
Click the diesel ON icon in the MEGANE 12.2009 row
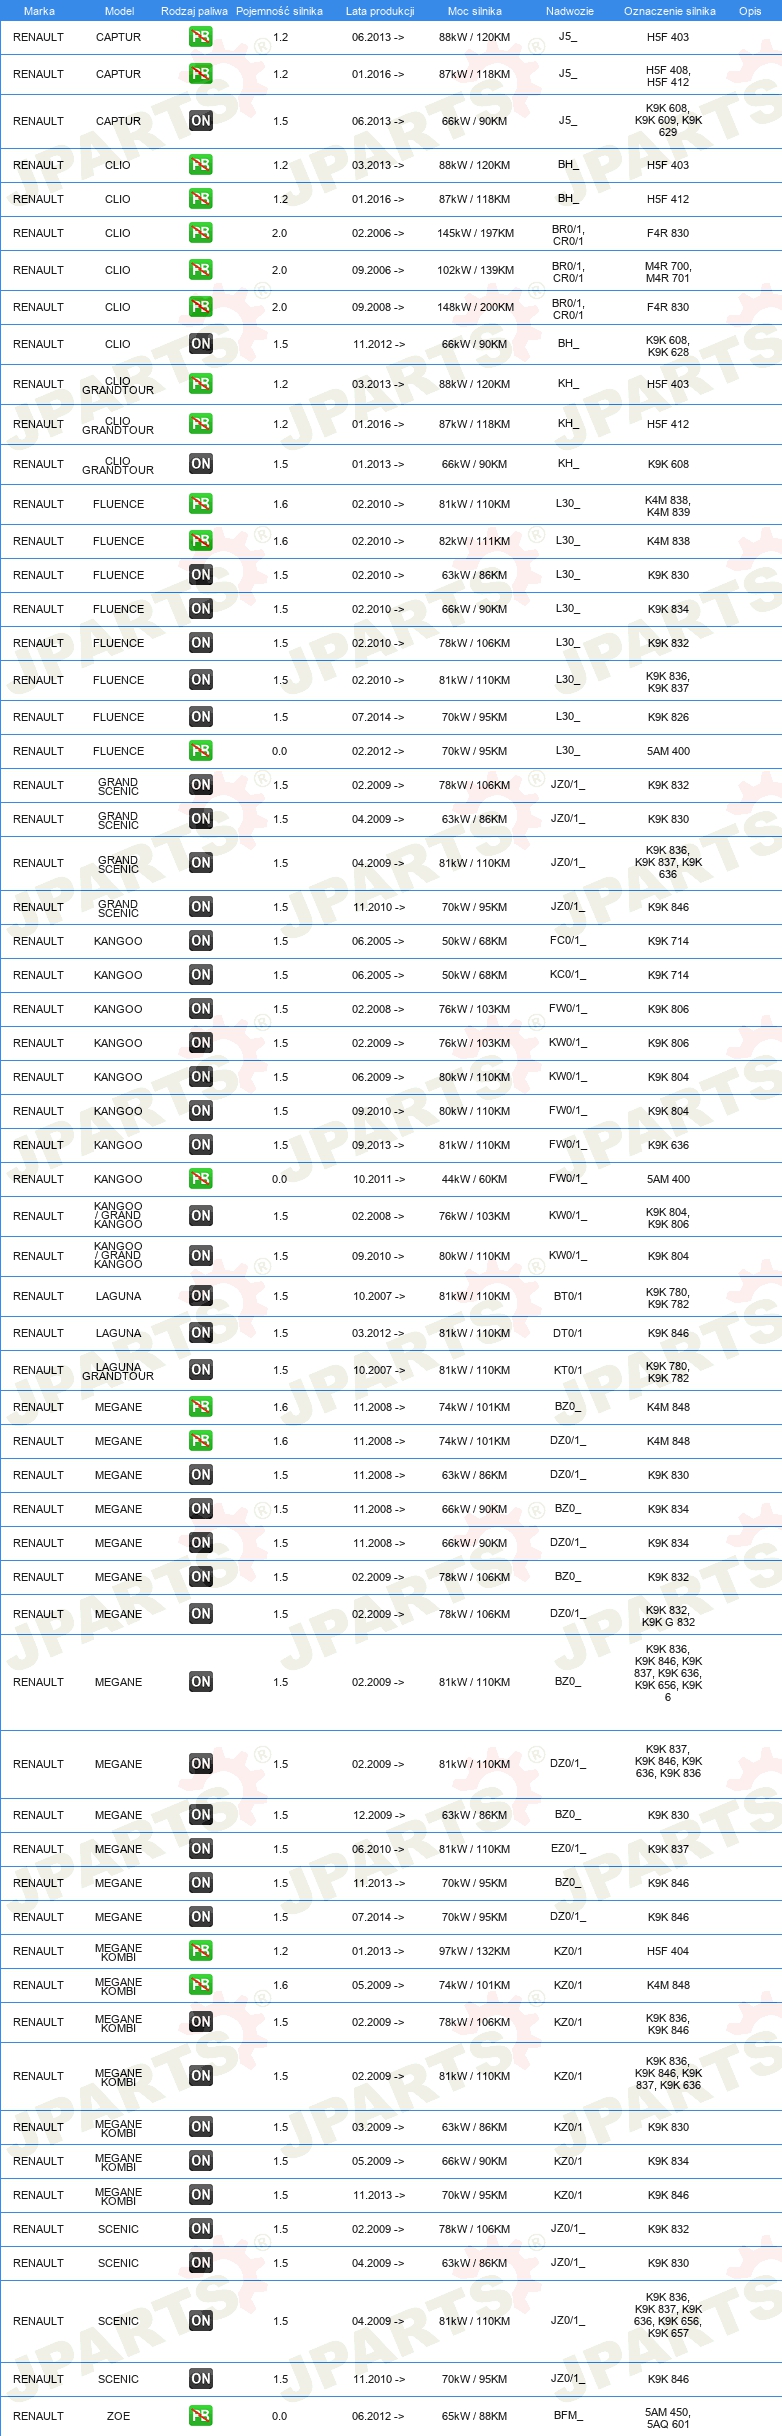(x=200, y=1815)
